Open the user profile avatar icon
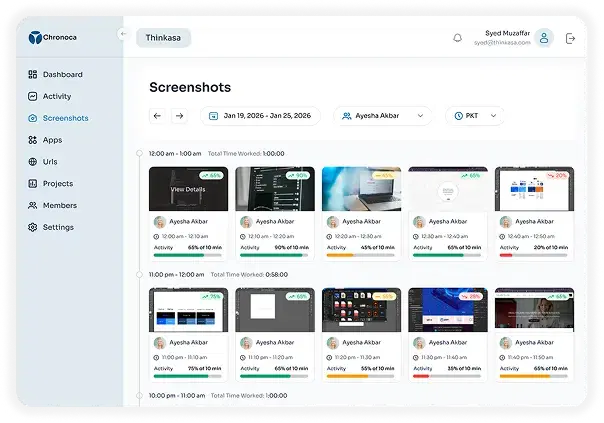 click(544, 38)
